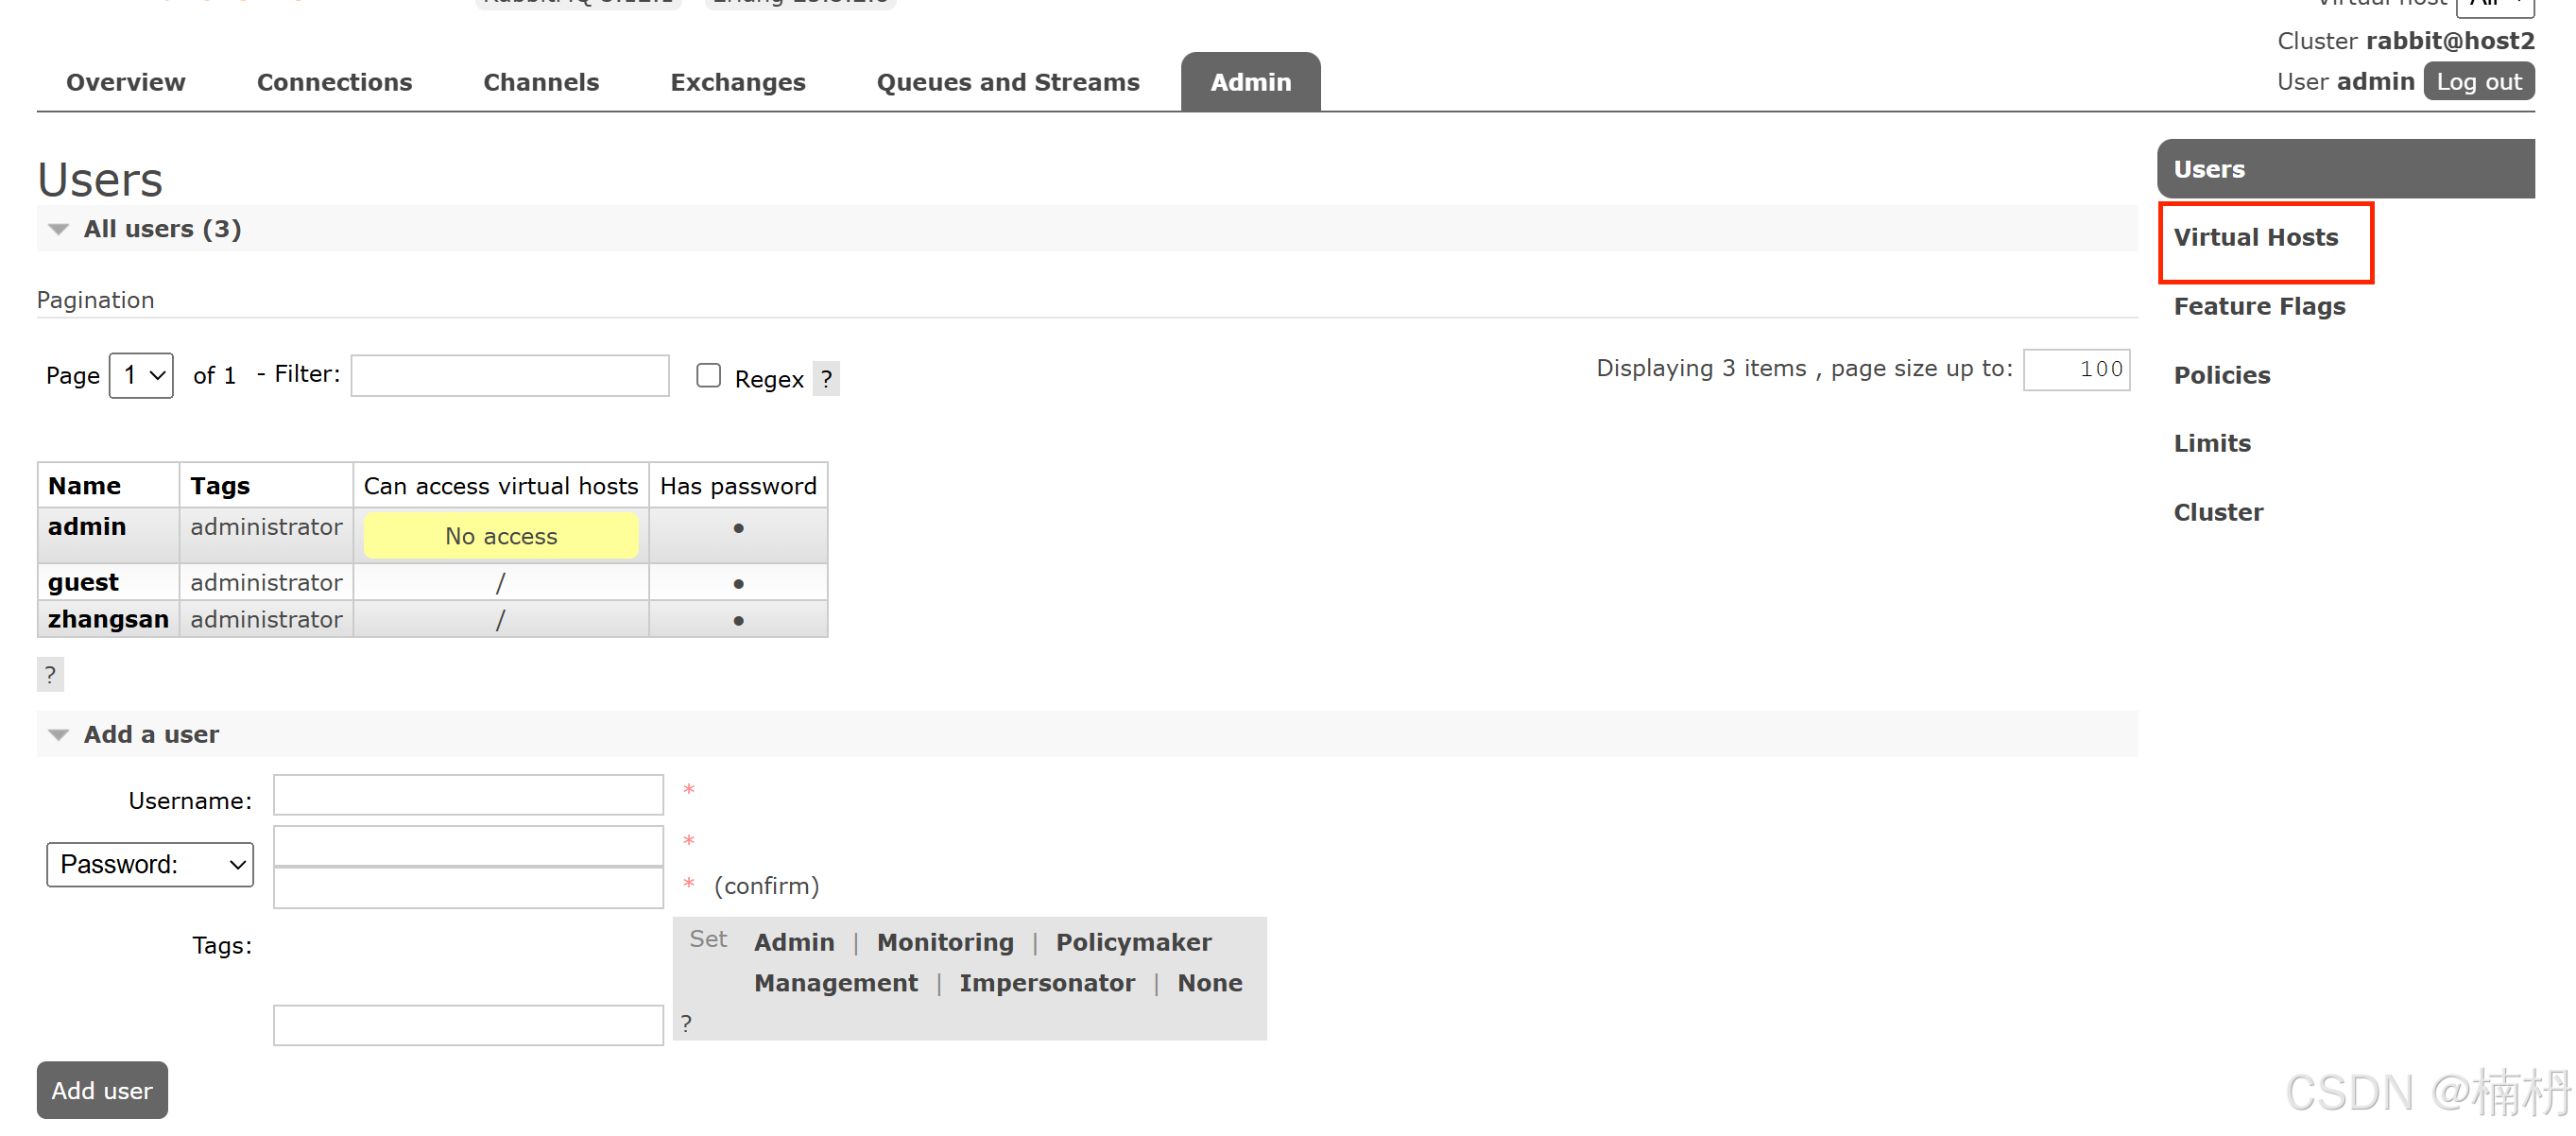
Task: Click the help icon next to Regex
Action: (825, 379)
